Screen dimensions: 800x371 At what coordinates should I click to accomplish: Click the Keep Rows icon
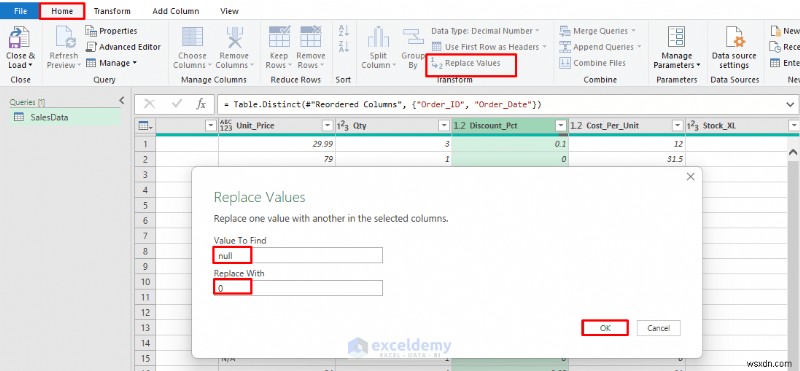pos(279,37)
